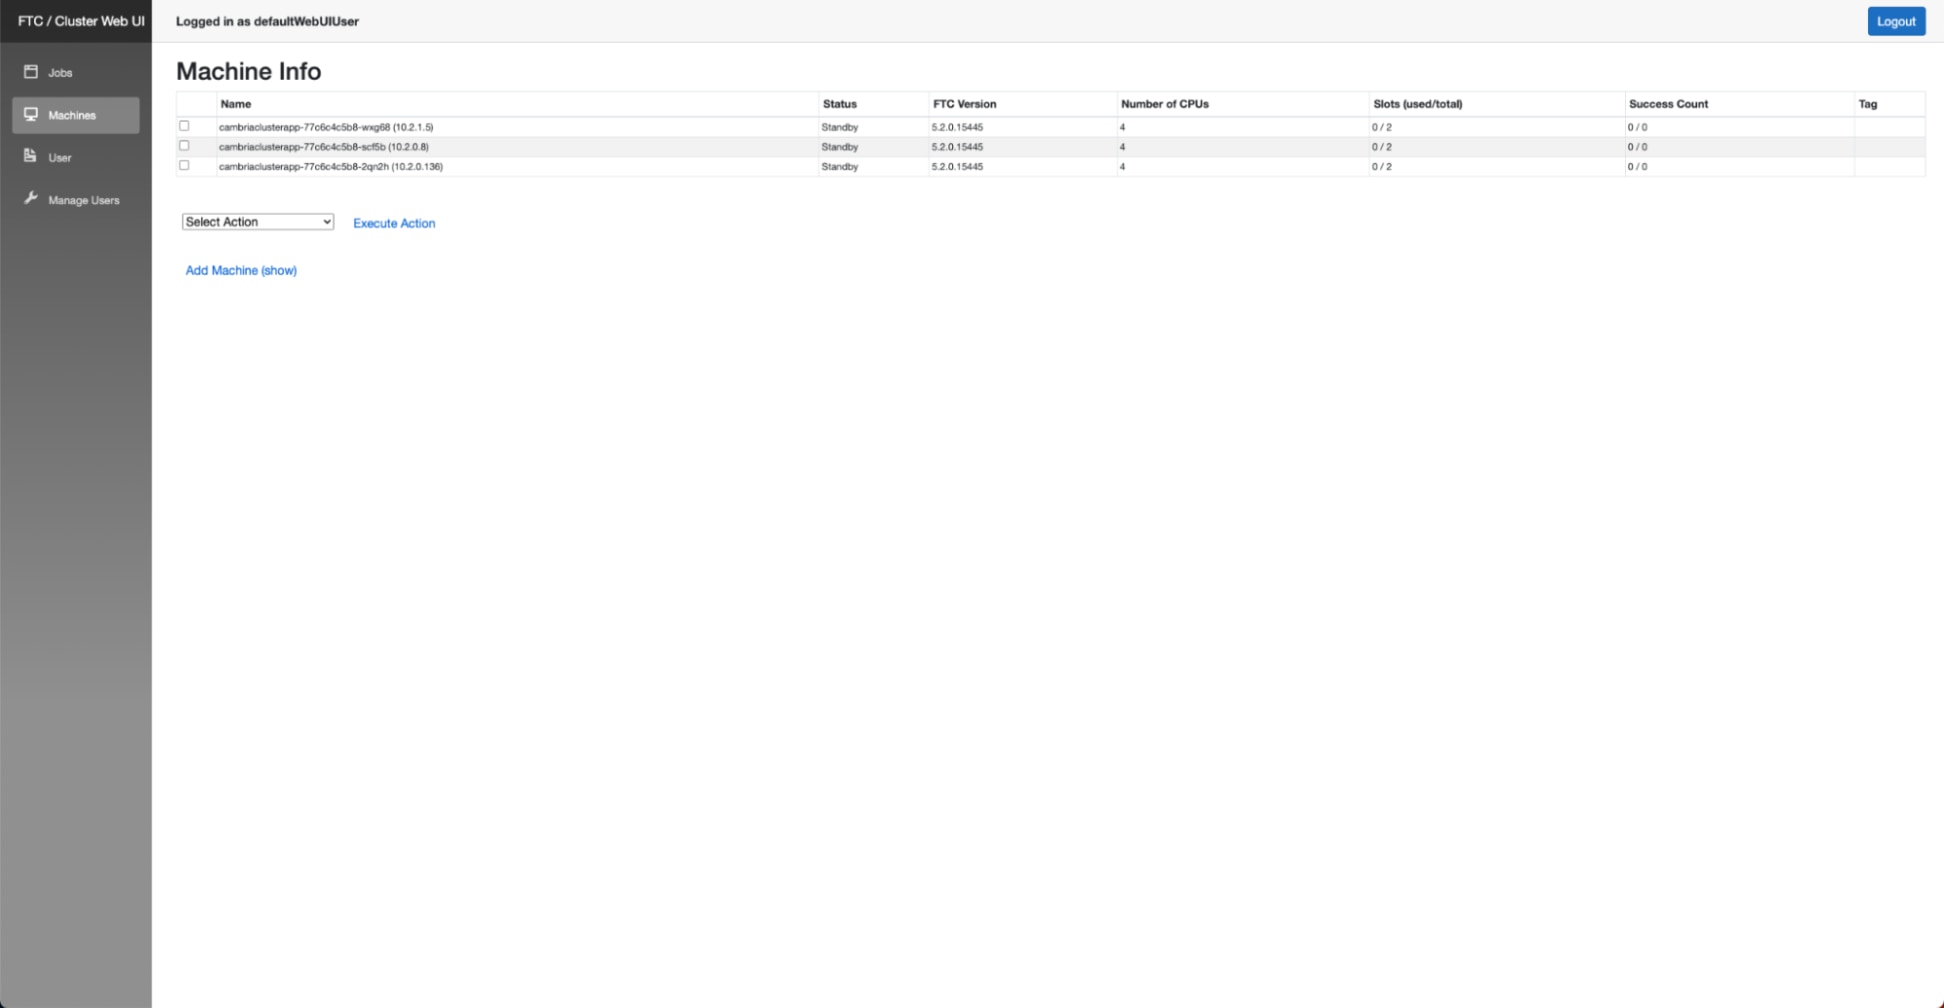Expand the Add Machine section

click(x=240, y=270)
